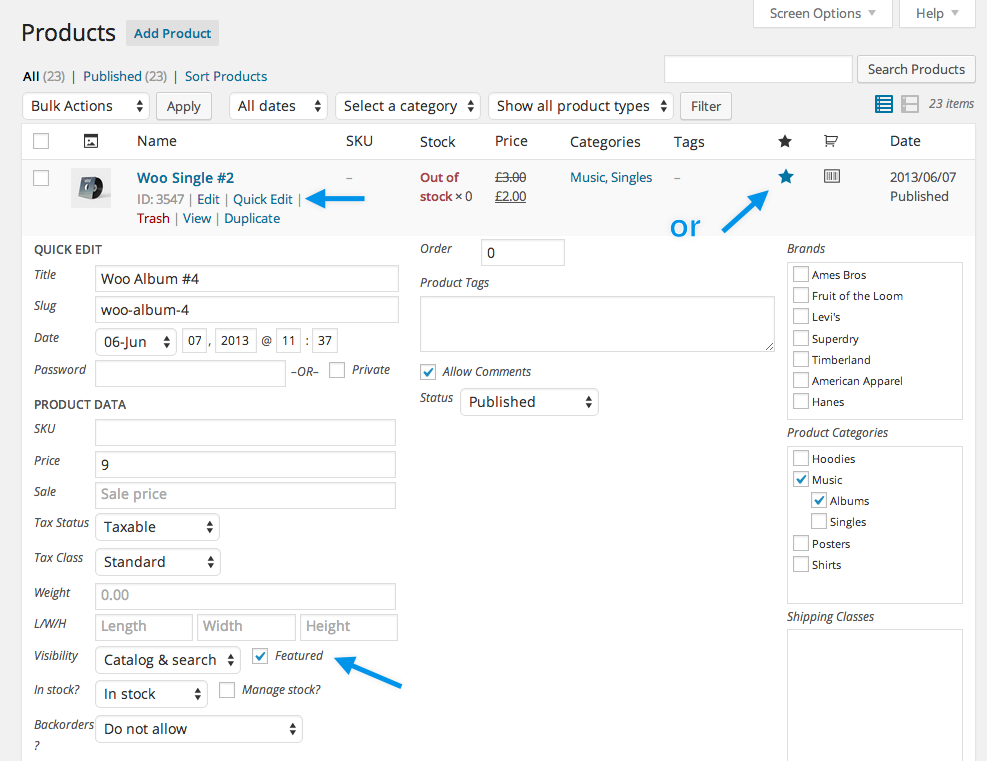
Task: Click the Add Product button
Action: (172, 33)
